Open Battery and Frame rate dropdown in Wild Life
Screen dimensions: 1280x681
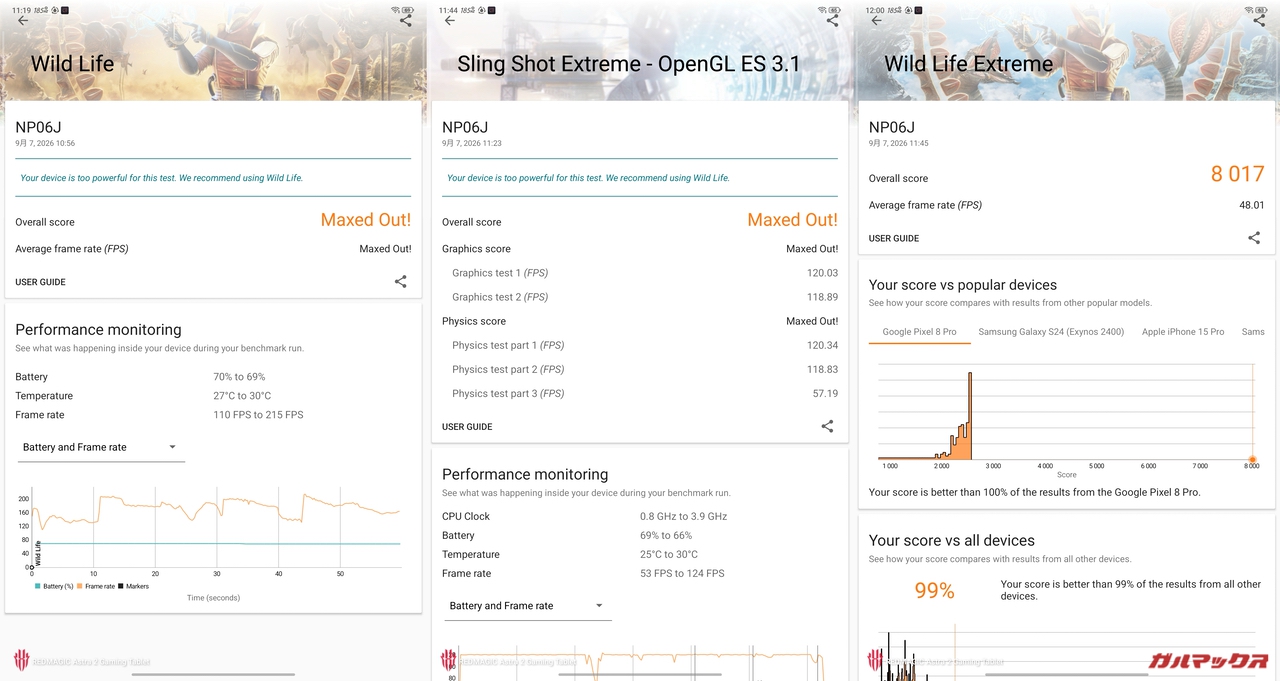tap(101, 447)
